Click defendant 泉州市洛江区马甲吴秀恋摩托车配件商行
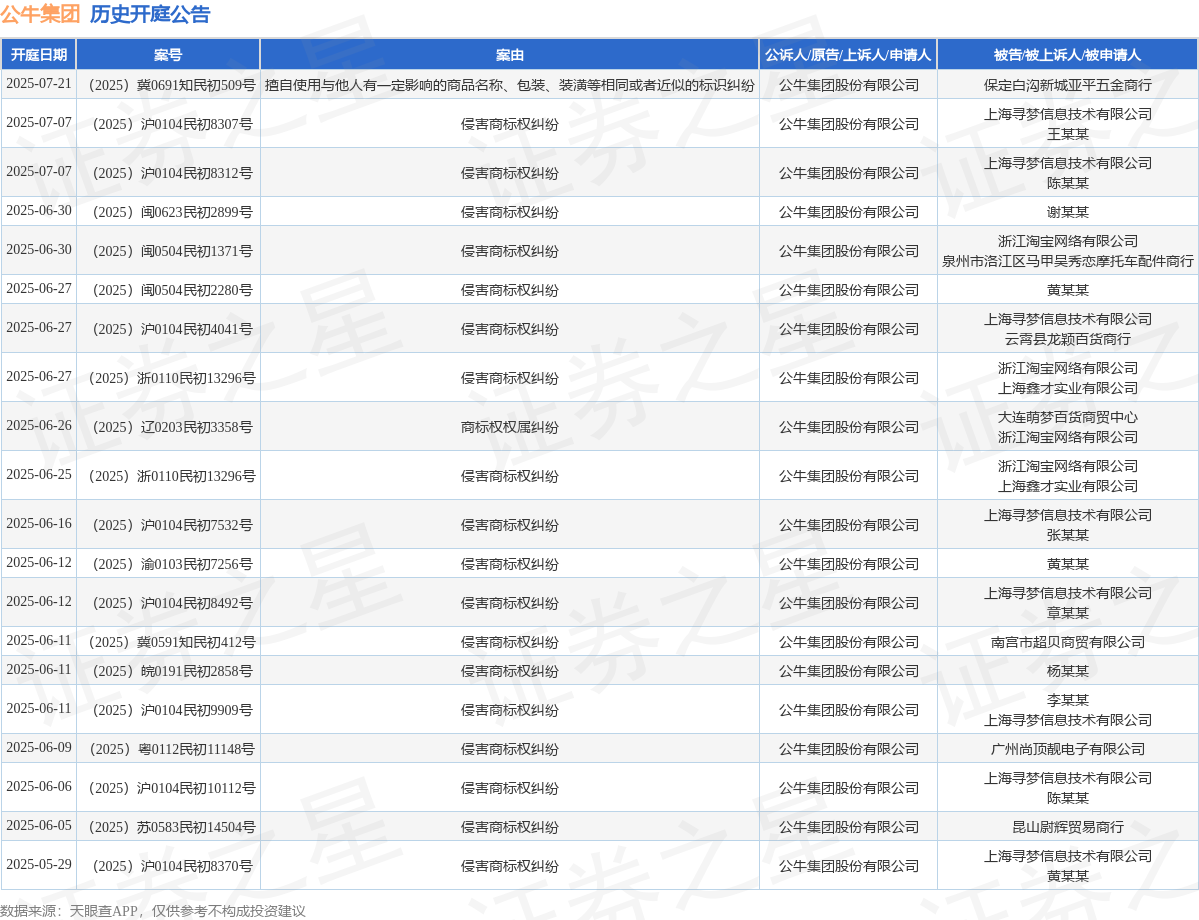The height and width of the screenshot is (920, 1199). 1067,261
